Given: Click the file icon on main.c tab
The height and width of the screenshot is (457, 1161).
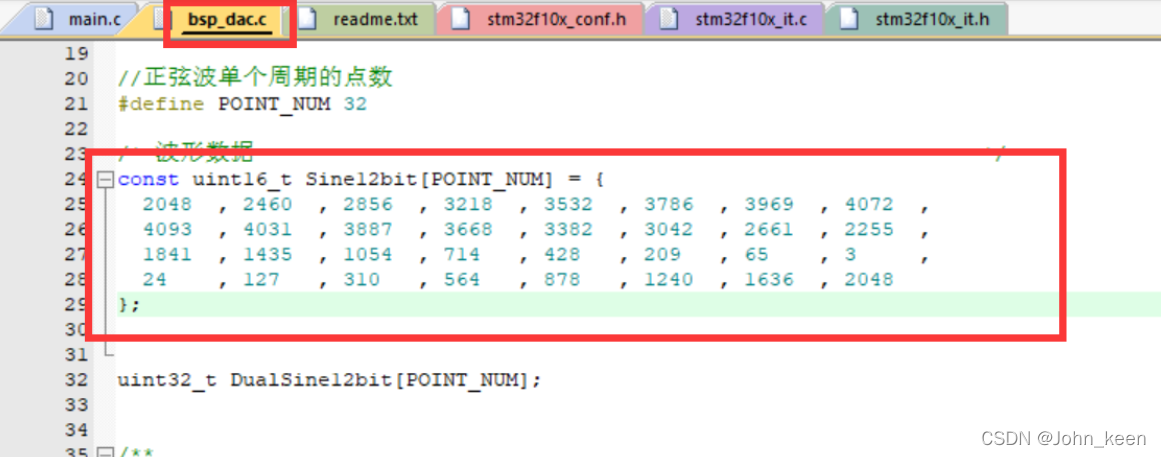Looking at the screenshot, I should coord(44,19).
